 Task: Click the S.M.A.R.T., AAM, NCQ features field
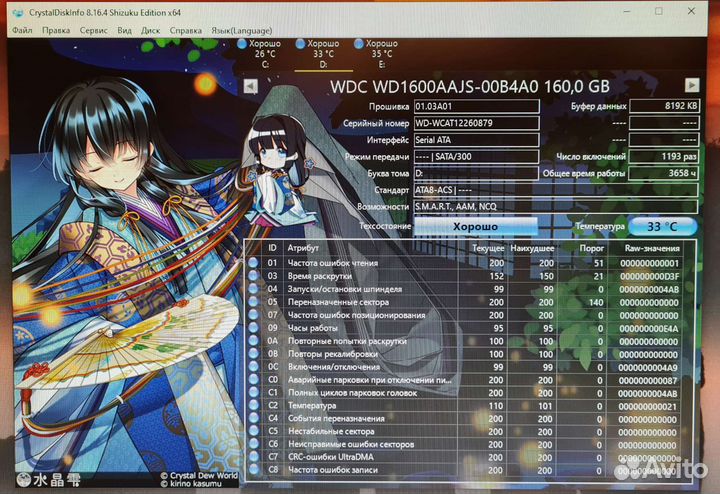556,207
